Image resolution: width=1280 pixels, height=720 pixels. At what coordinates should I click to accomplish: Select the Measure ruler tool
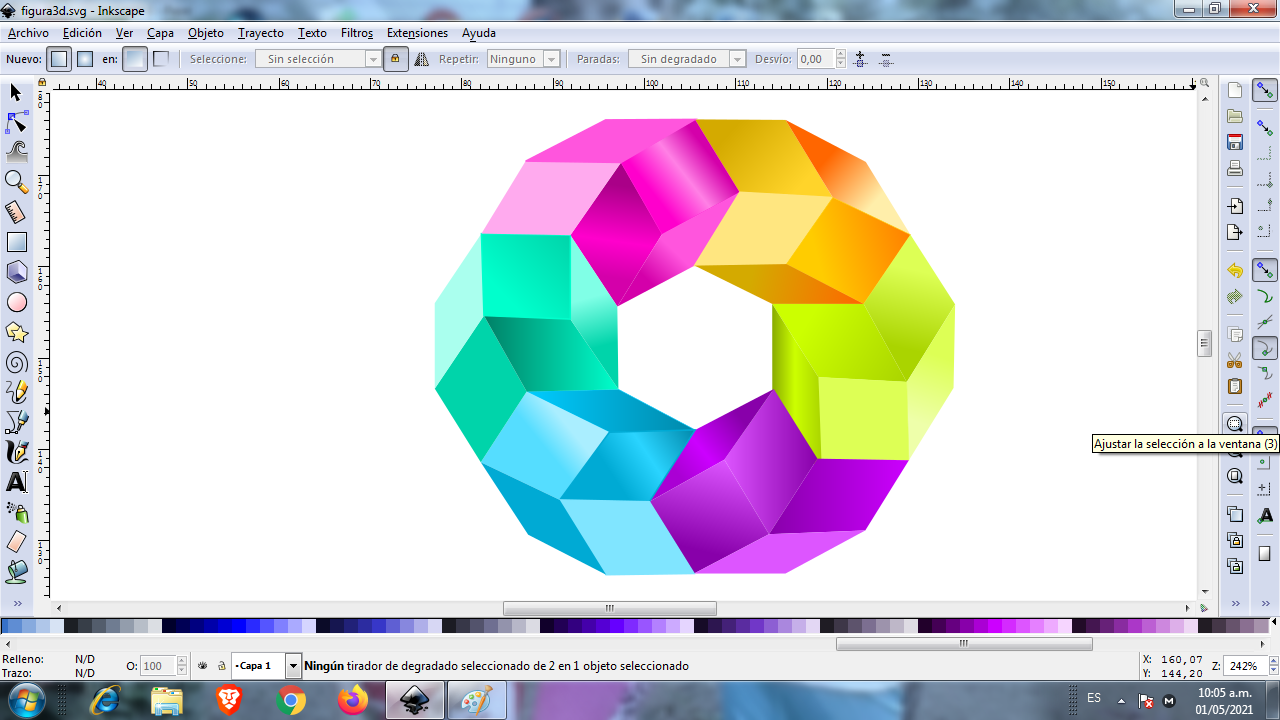click(16, 212)
